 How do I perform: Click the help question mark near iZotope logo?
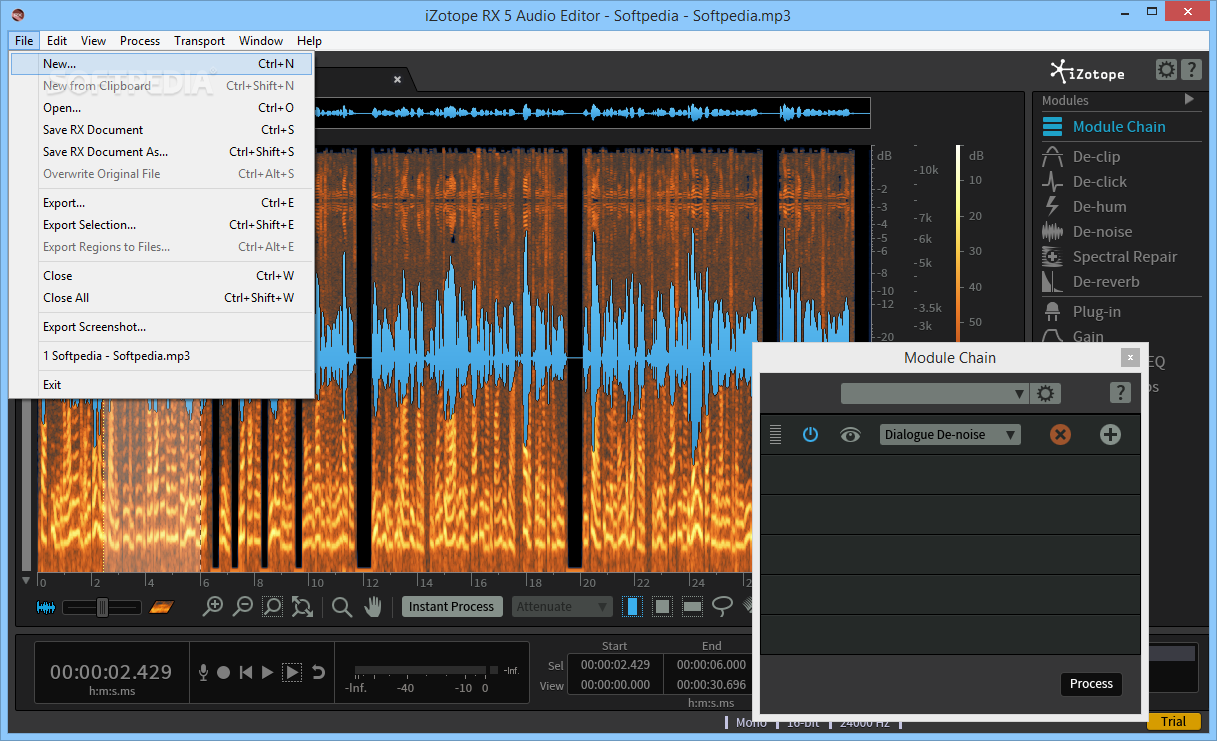tap(1191, 70)
